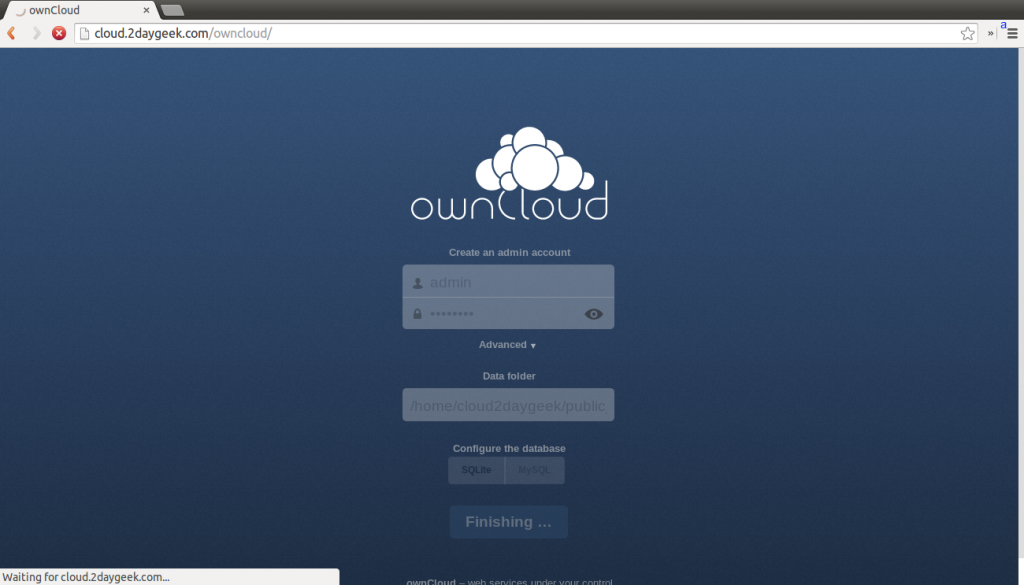
Task: Click the bookmark star icon
Action: [x=967, y=33]
